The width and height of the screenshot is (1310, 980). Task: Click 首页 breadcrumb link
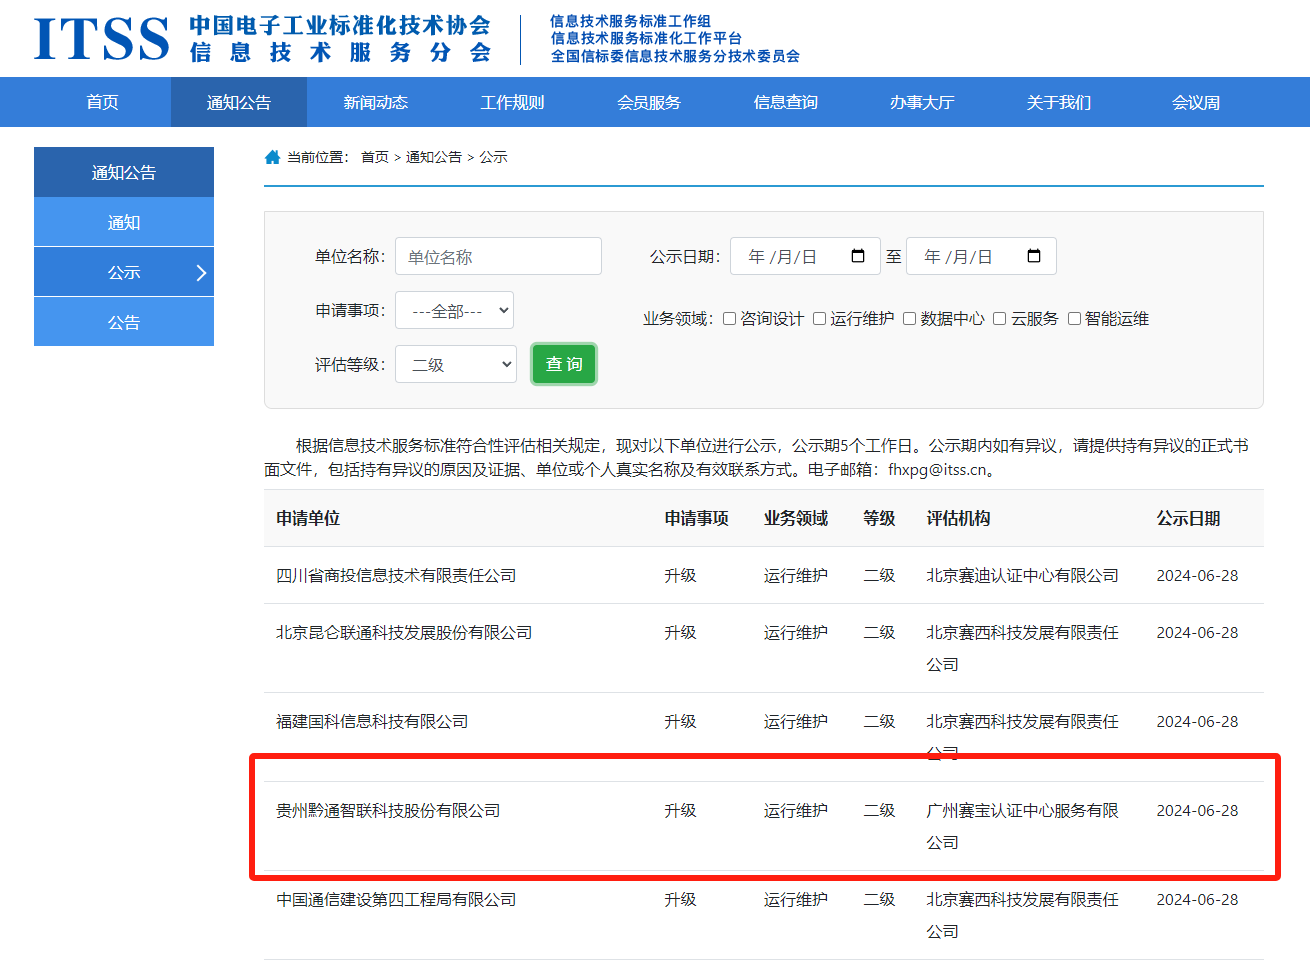click(x=375, y=157)
